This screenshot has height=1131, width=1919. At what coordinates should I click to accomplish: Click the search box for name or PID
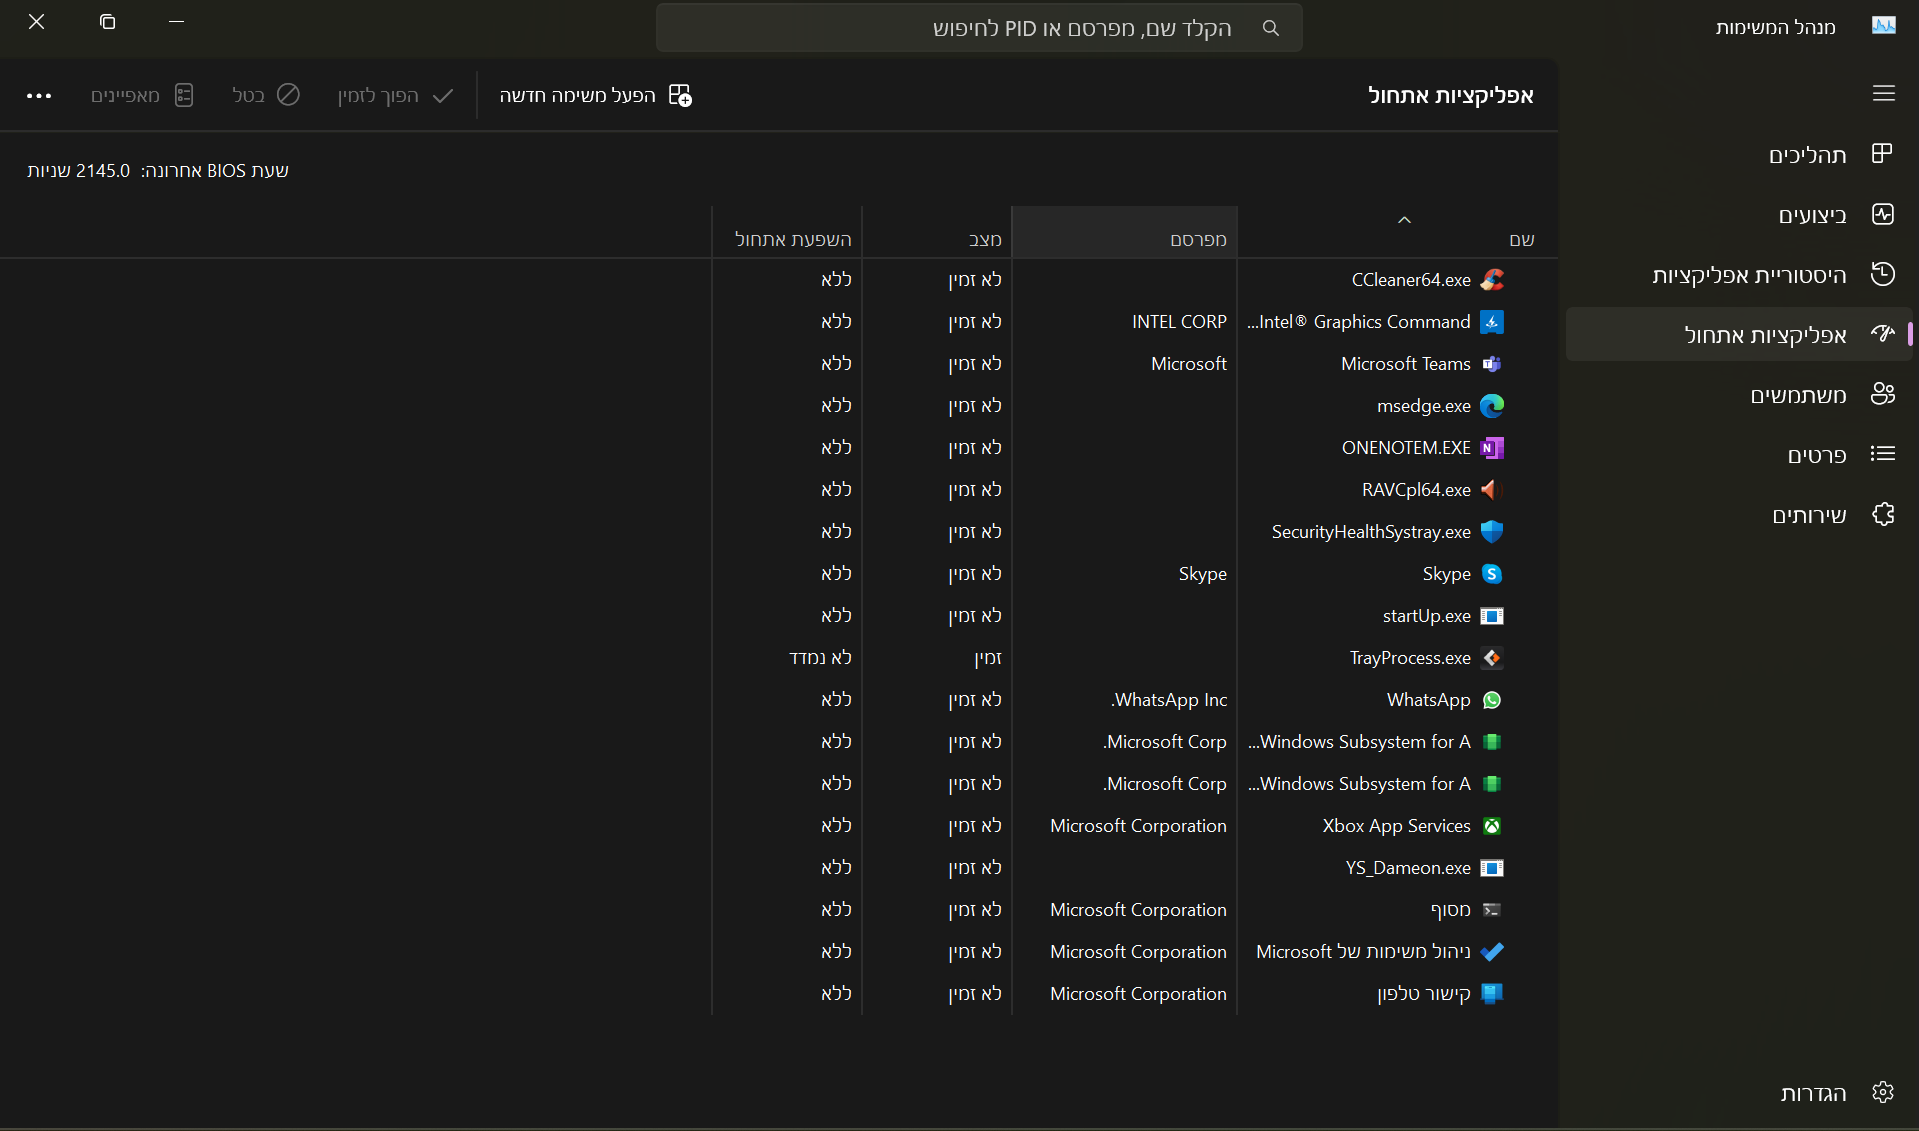pos(979,28)
